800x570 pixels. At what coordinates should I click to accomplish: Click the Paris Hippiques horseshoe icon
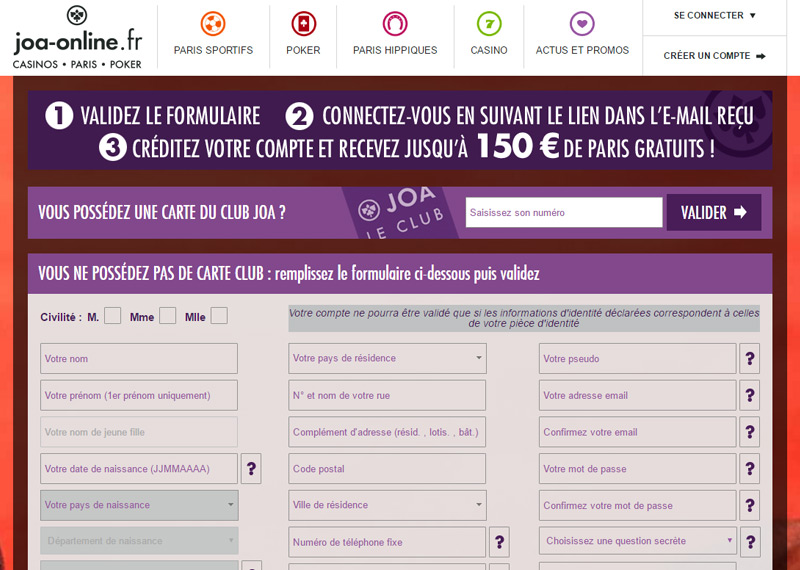[395, 23]
